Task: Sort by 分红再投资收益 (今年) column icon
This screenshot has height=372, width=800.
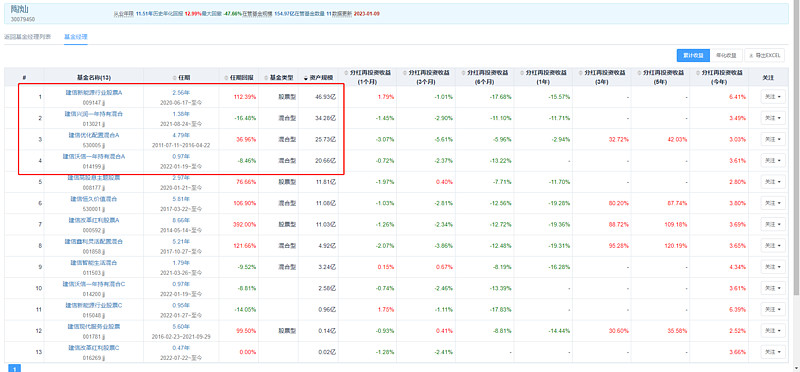Action: coord(697,73)
